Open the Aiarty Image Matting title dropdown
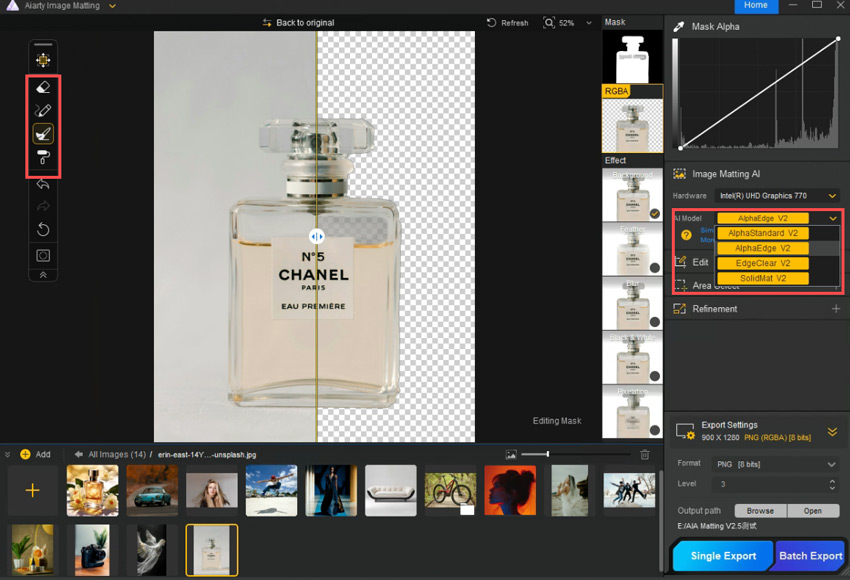Screen dimensions: 850x580 pyautogui.click(x=112, y=6)
